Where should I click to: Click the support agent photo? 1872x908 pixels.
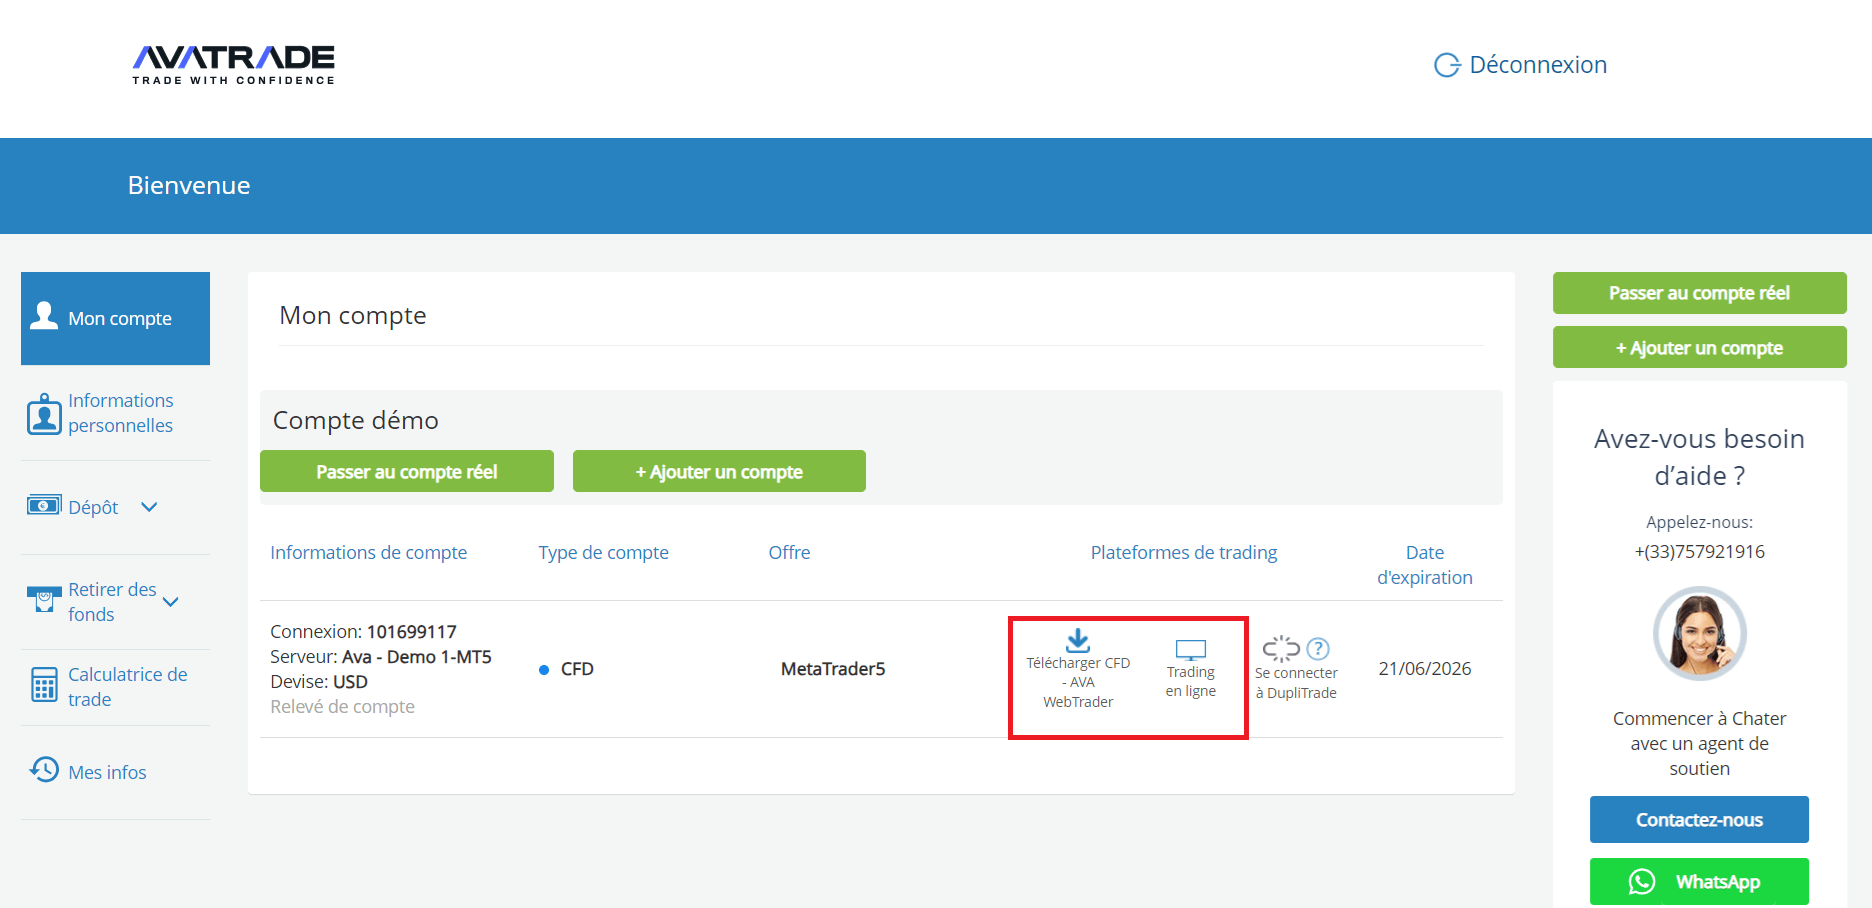[1699, 634]
